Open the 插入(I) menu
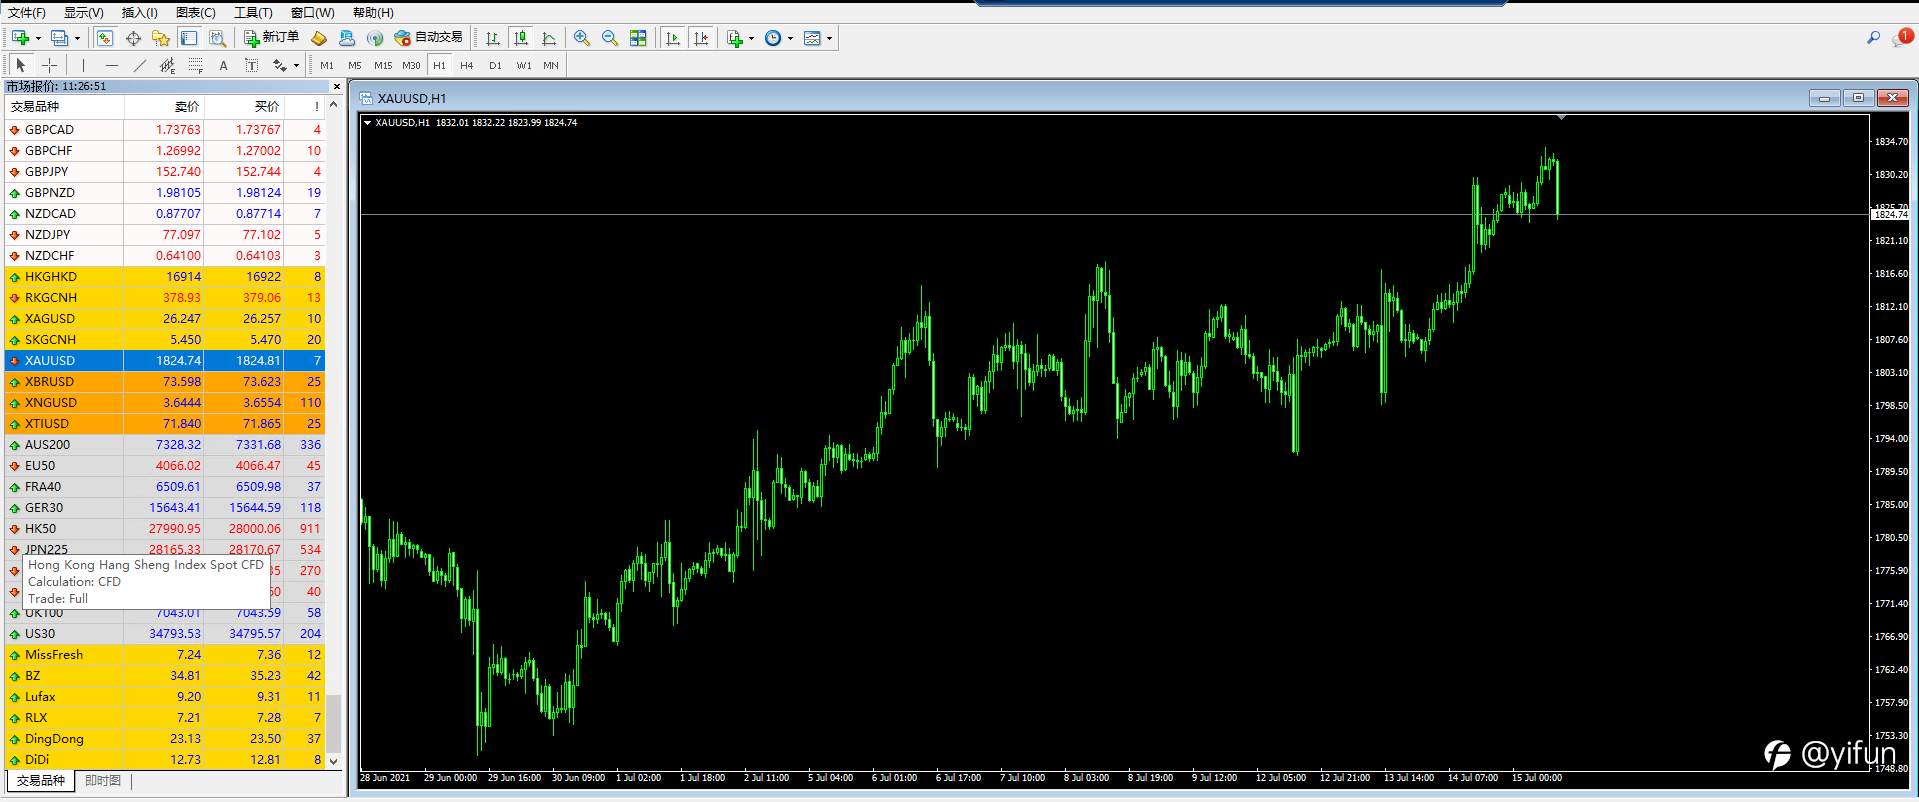This screenshot has width=1919, height=802. [x=140, y=12]
